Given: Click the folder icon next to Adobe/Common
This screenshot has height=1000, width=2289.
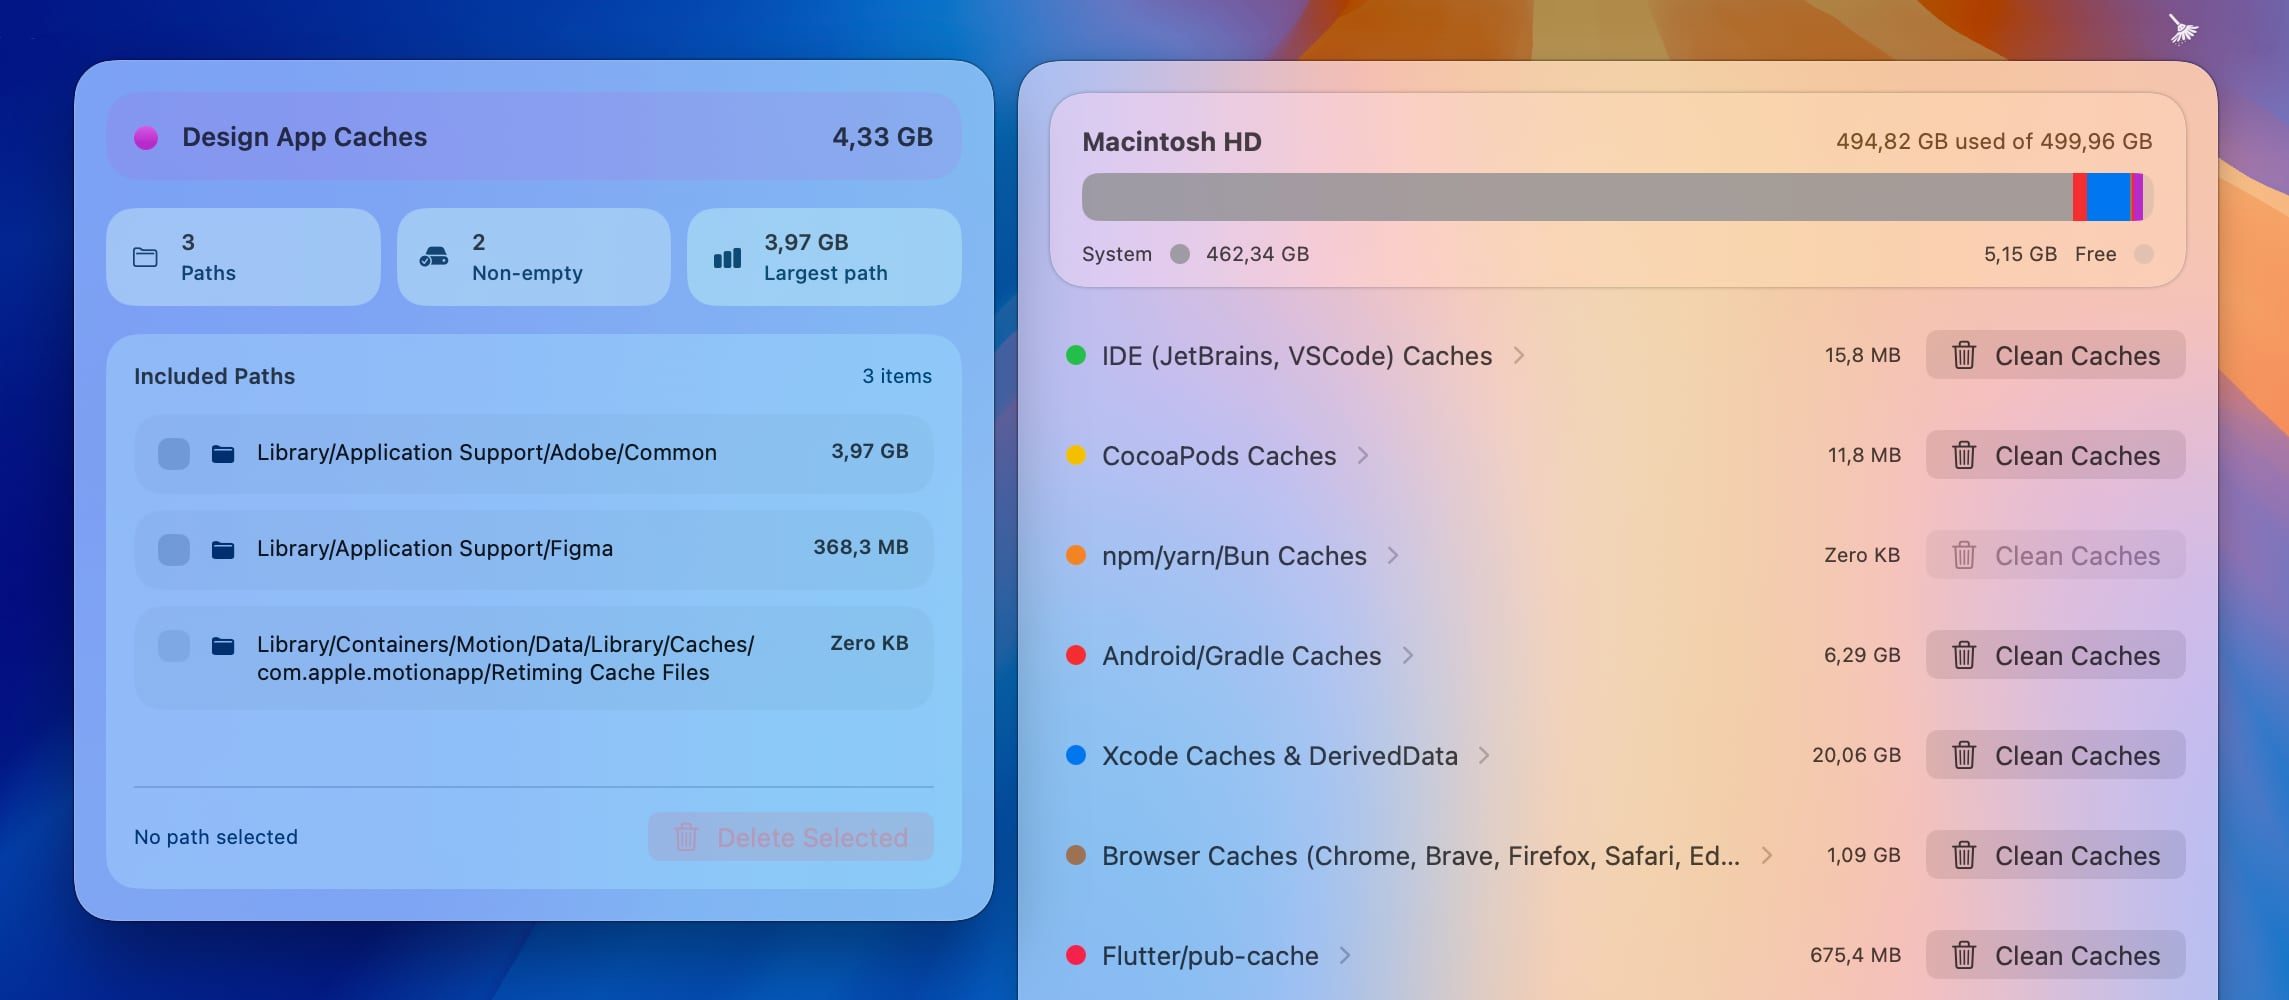Looking at the screenshot, I should [223, 454].
